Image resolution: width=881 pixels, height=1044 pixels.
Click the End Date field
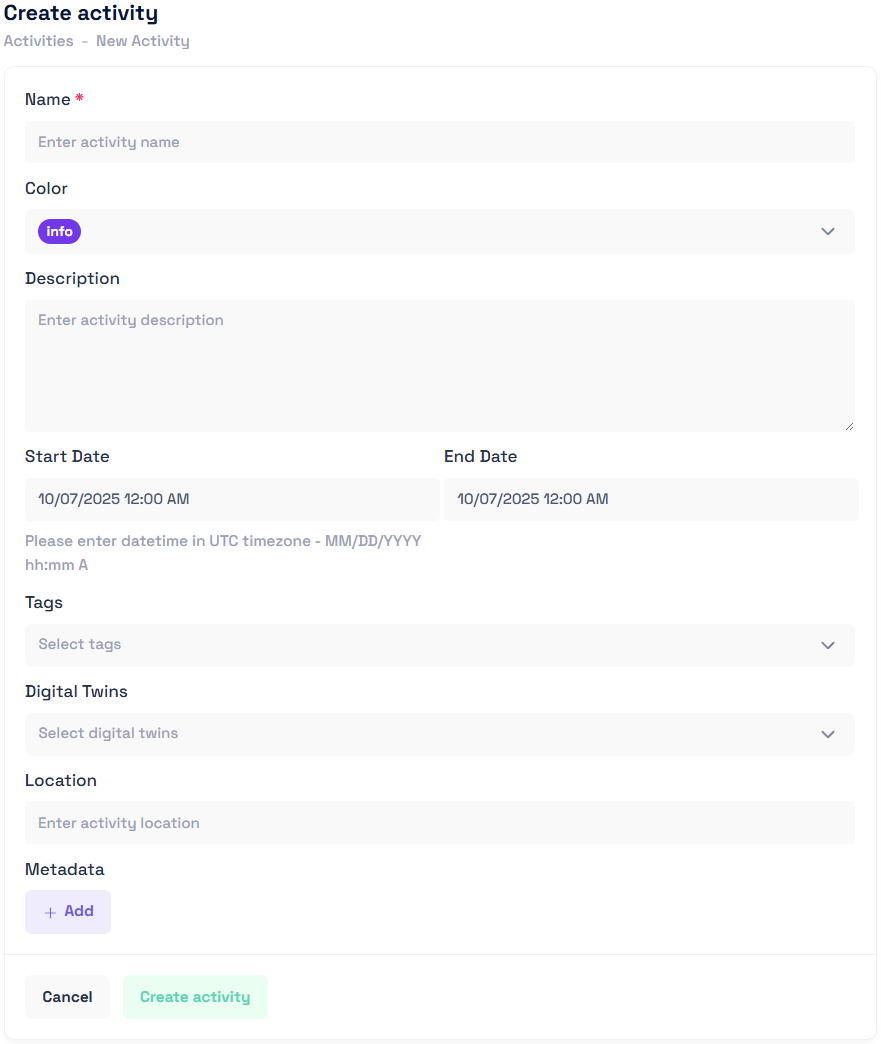[651, 499]
